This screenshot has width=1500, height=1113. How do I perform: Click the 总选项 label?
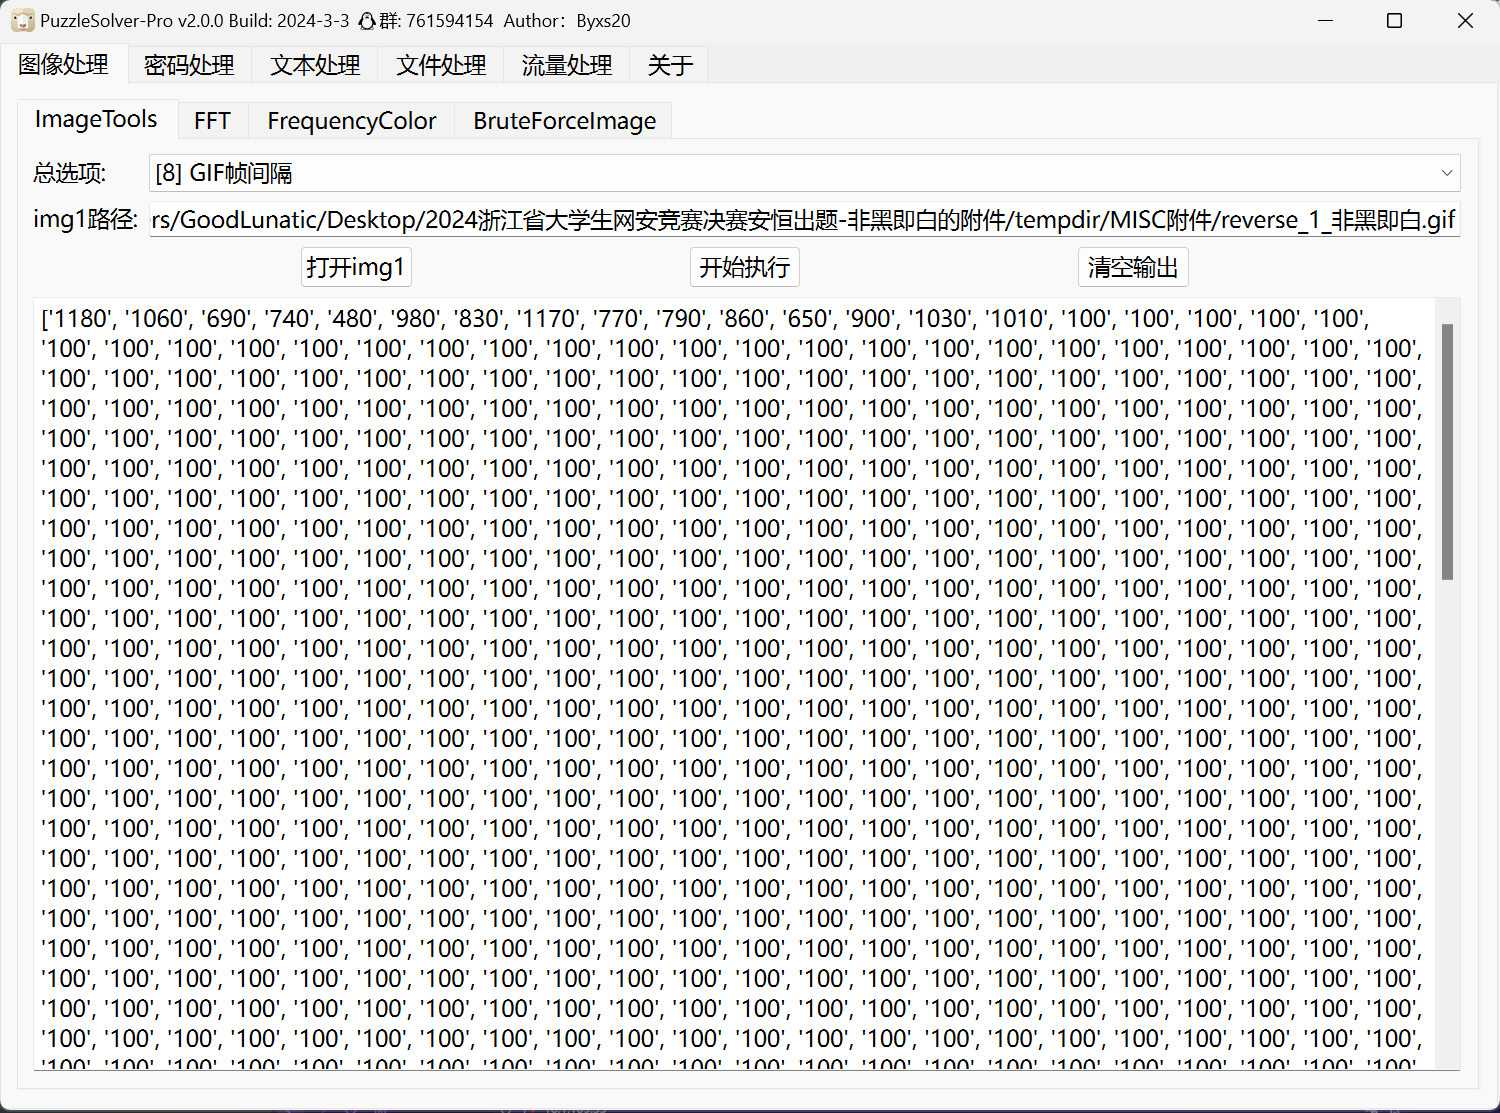[70, 173]
